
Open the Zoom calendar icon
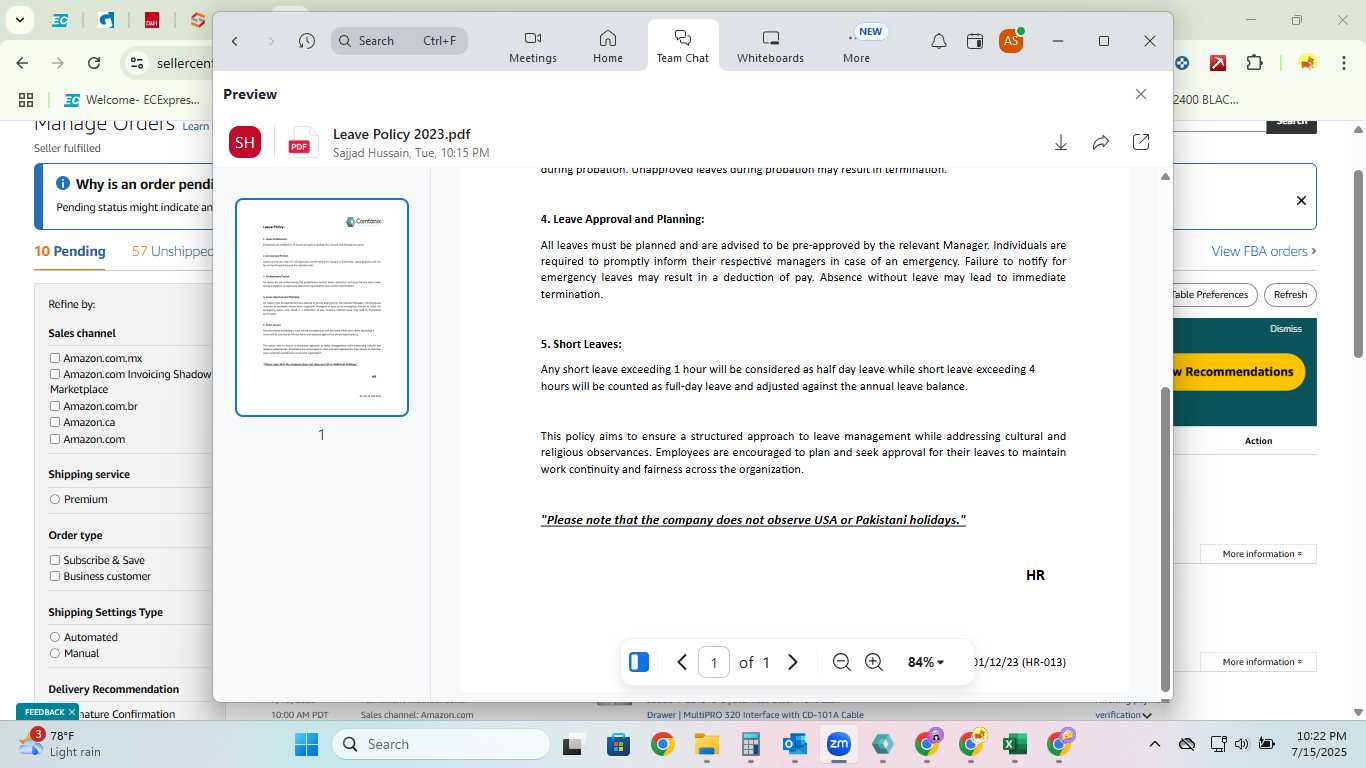(975, 41)
